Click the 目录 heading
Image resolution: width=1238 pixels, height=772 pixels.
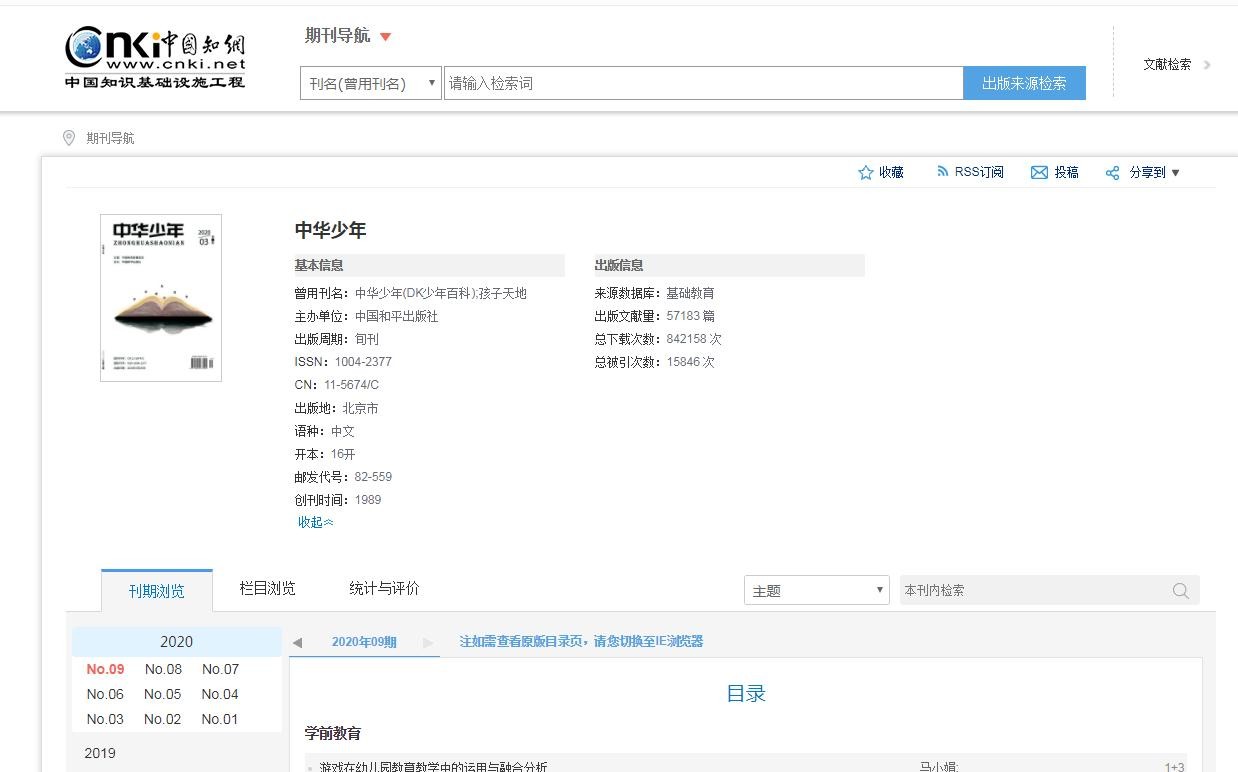[x=746, y=694]
